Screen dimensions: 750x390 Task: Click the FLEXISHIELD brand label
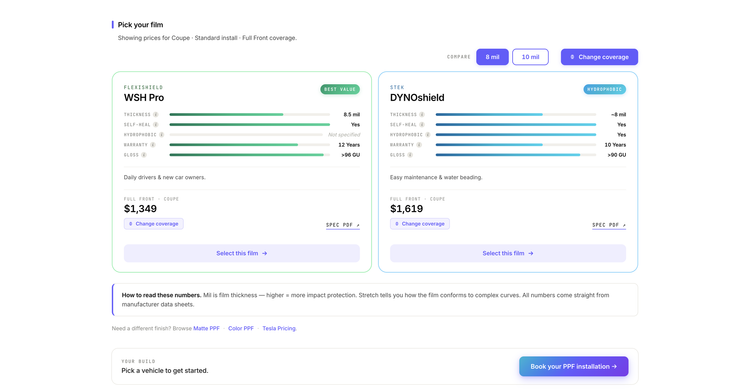(x=143, y=87)
